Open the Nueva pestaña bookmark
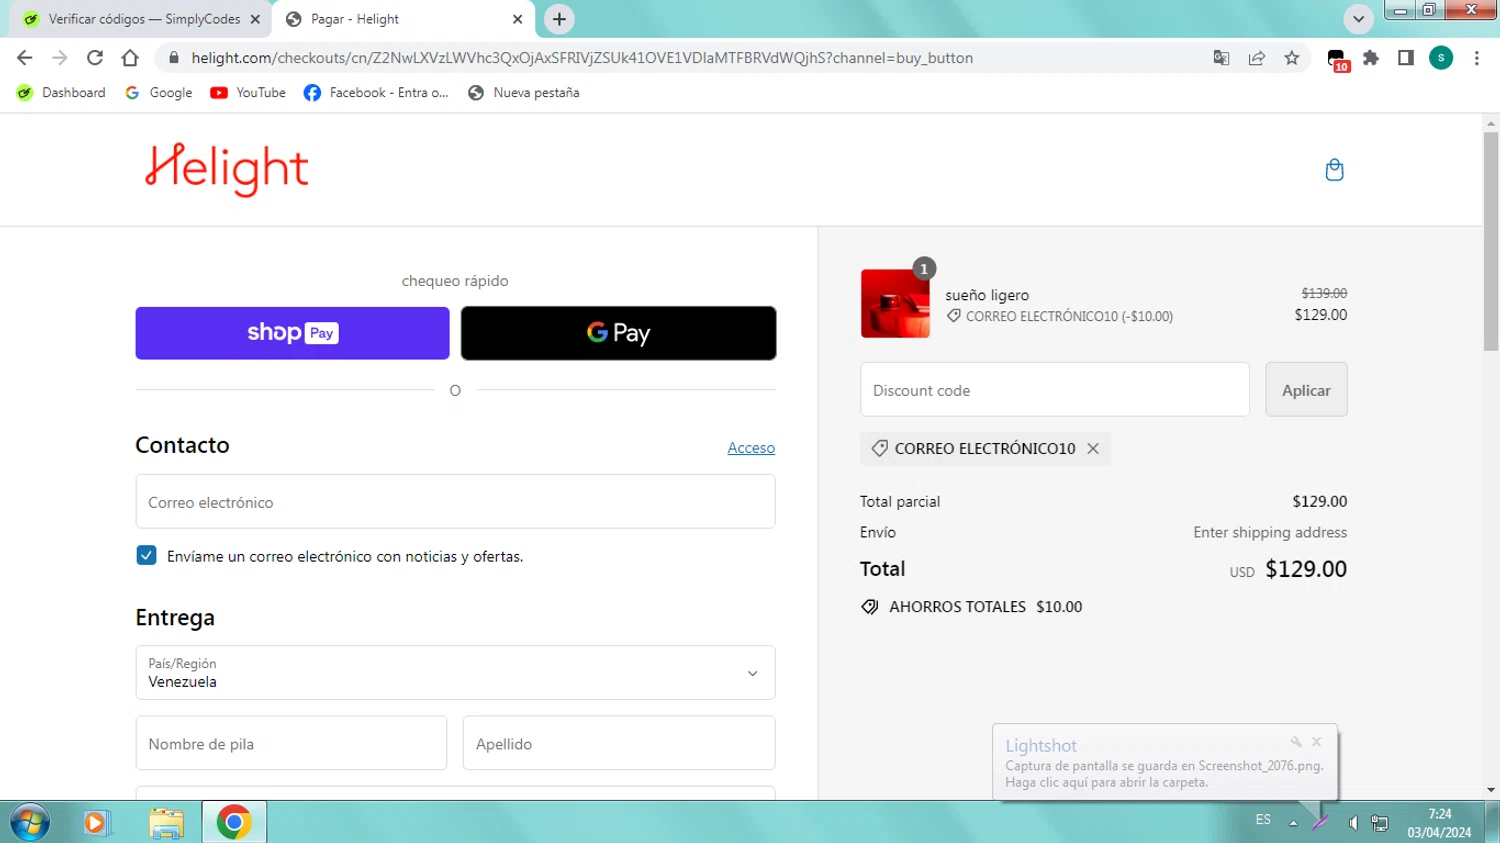Image resolution: width=1500 pixels, height=843 pixels. [x=524, y=92]
